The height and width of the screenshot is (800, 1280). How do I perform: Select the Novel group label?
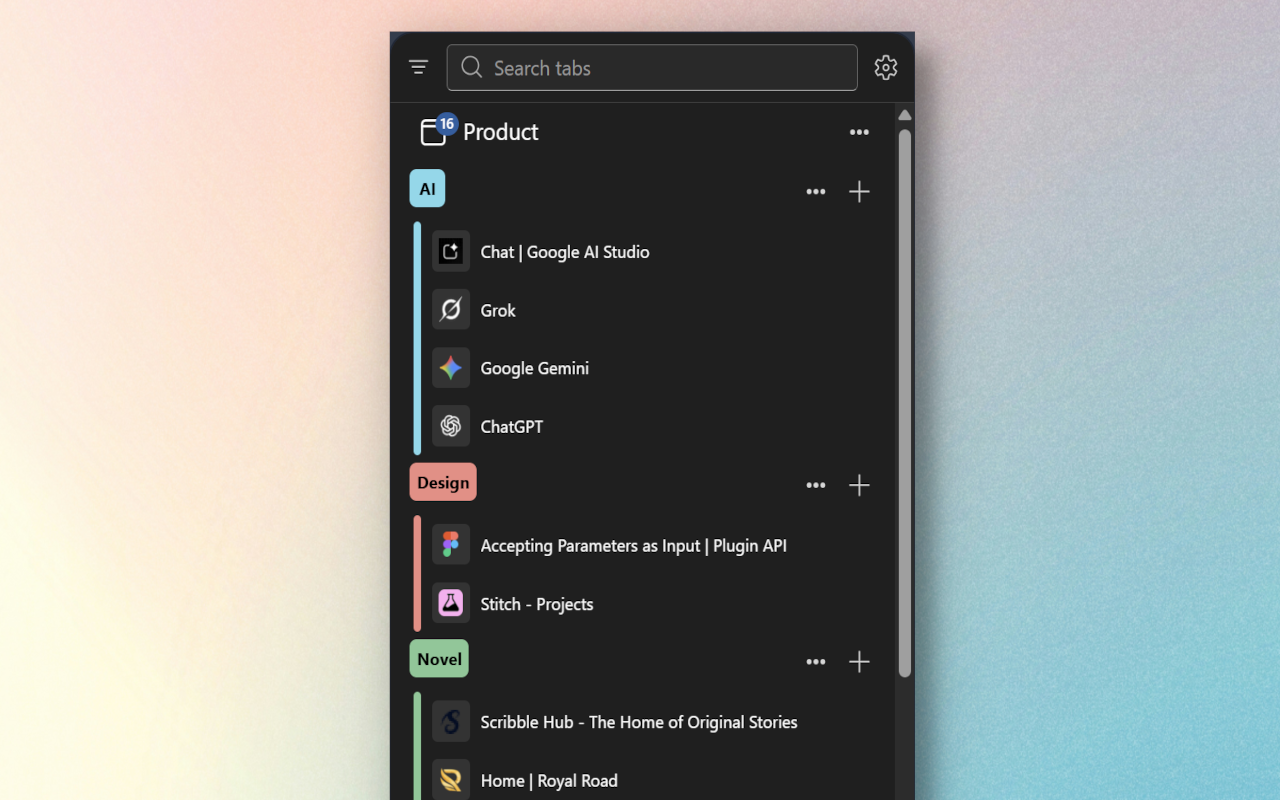[x=439, y=658]
